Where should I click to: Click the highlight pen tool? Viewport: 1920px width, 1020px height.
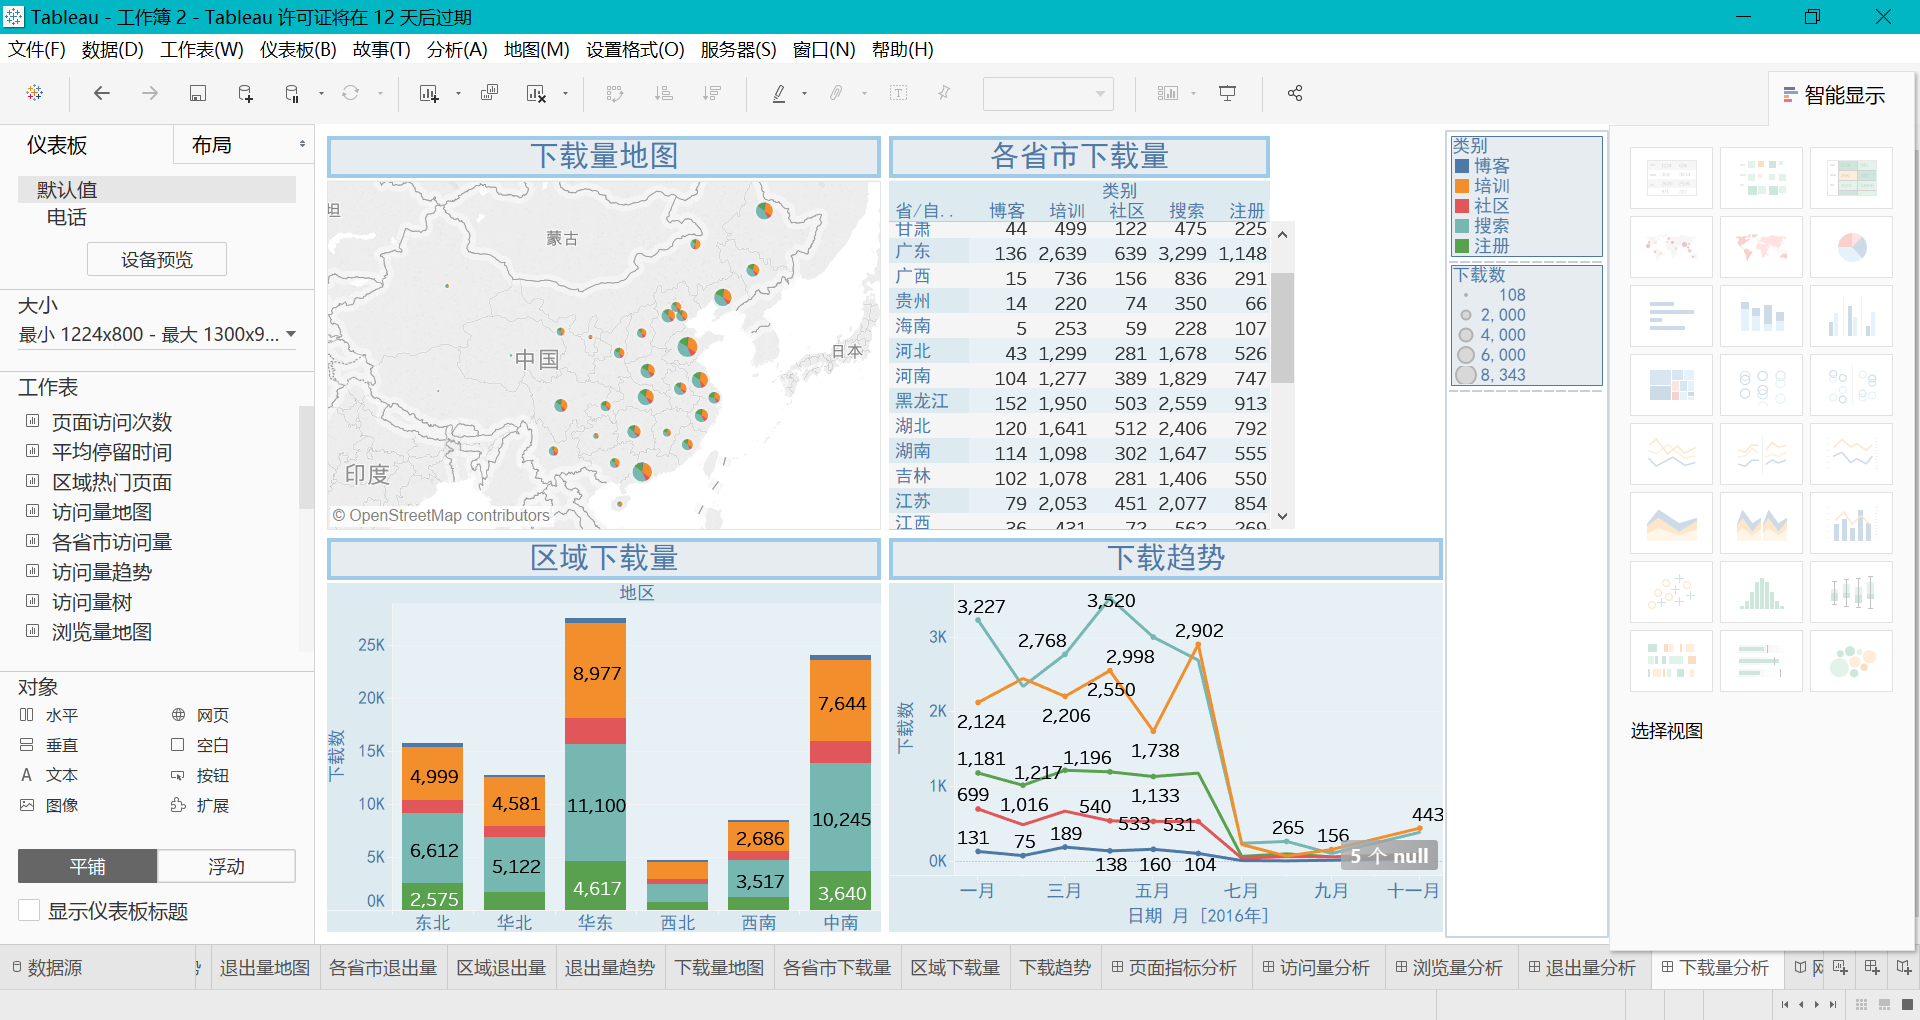pos(779,93)
